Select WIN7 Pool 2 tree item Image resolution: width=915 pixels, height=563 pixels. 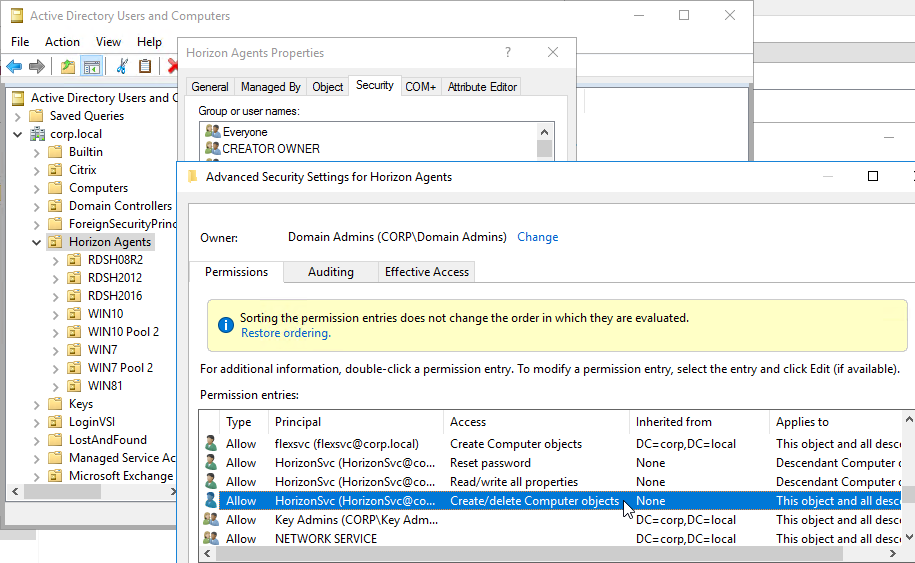(120, 368)
